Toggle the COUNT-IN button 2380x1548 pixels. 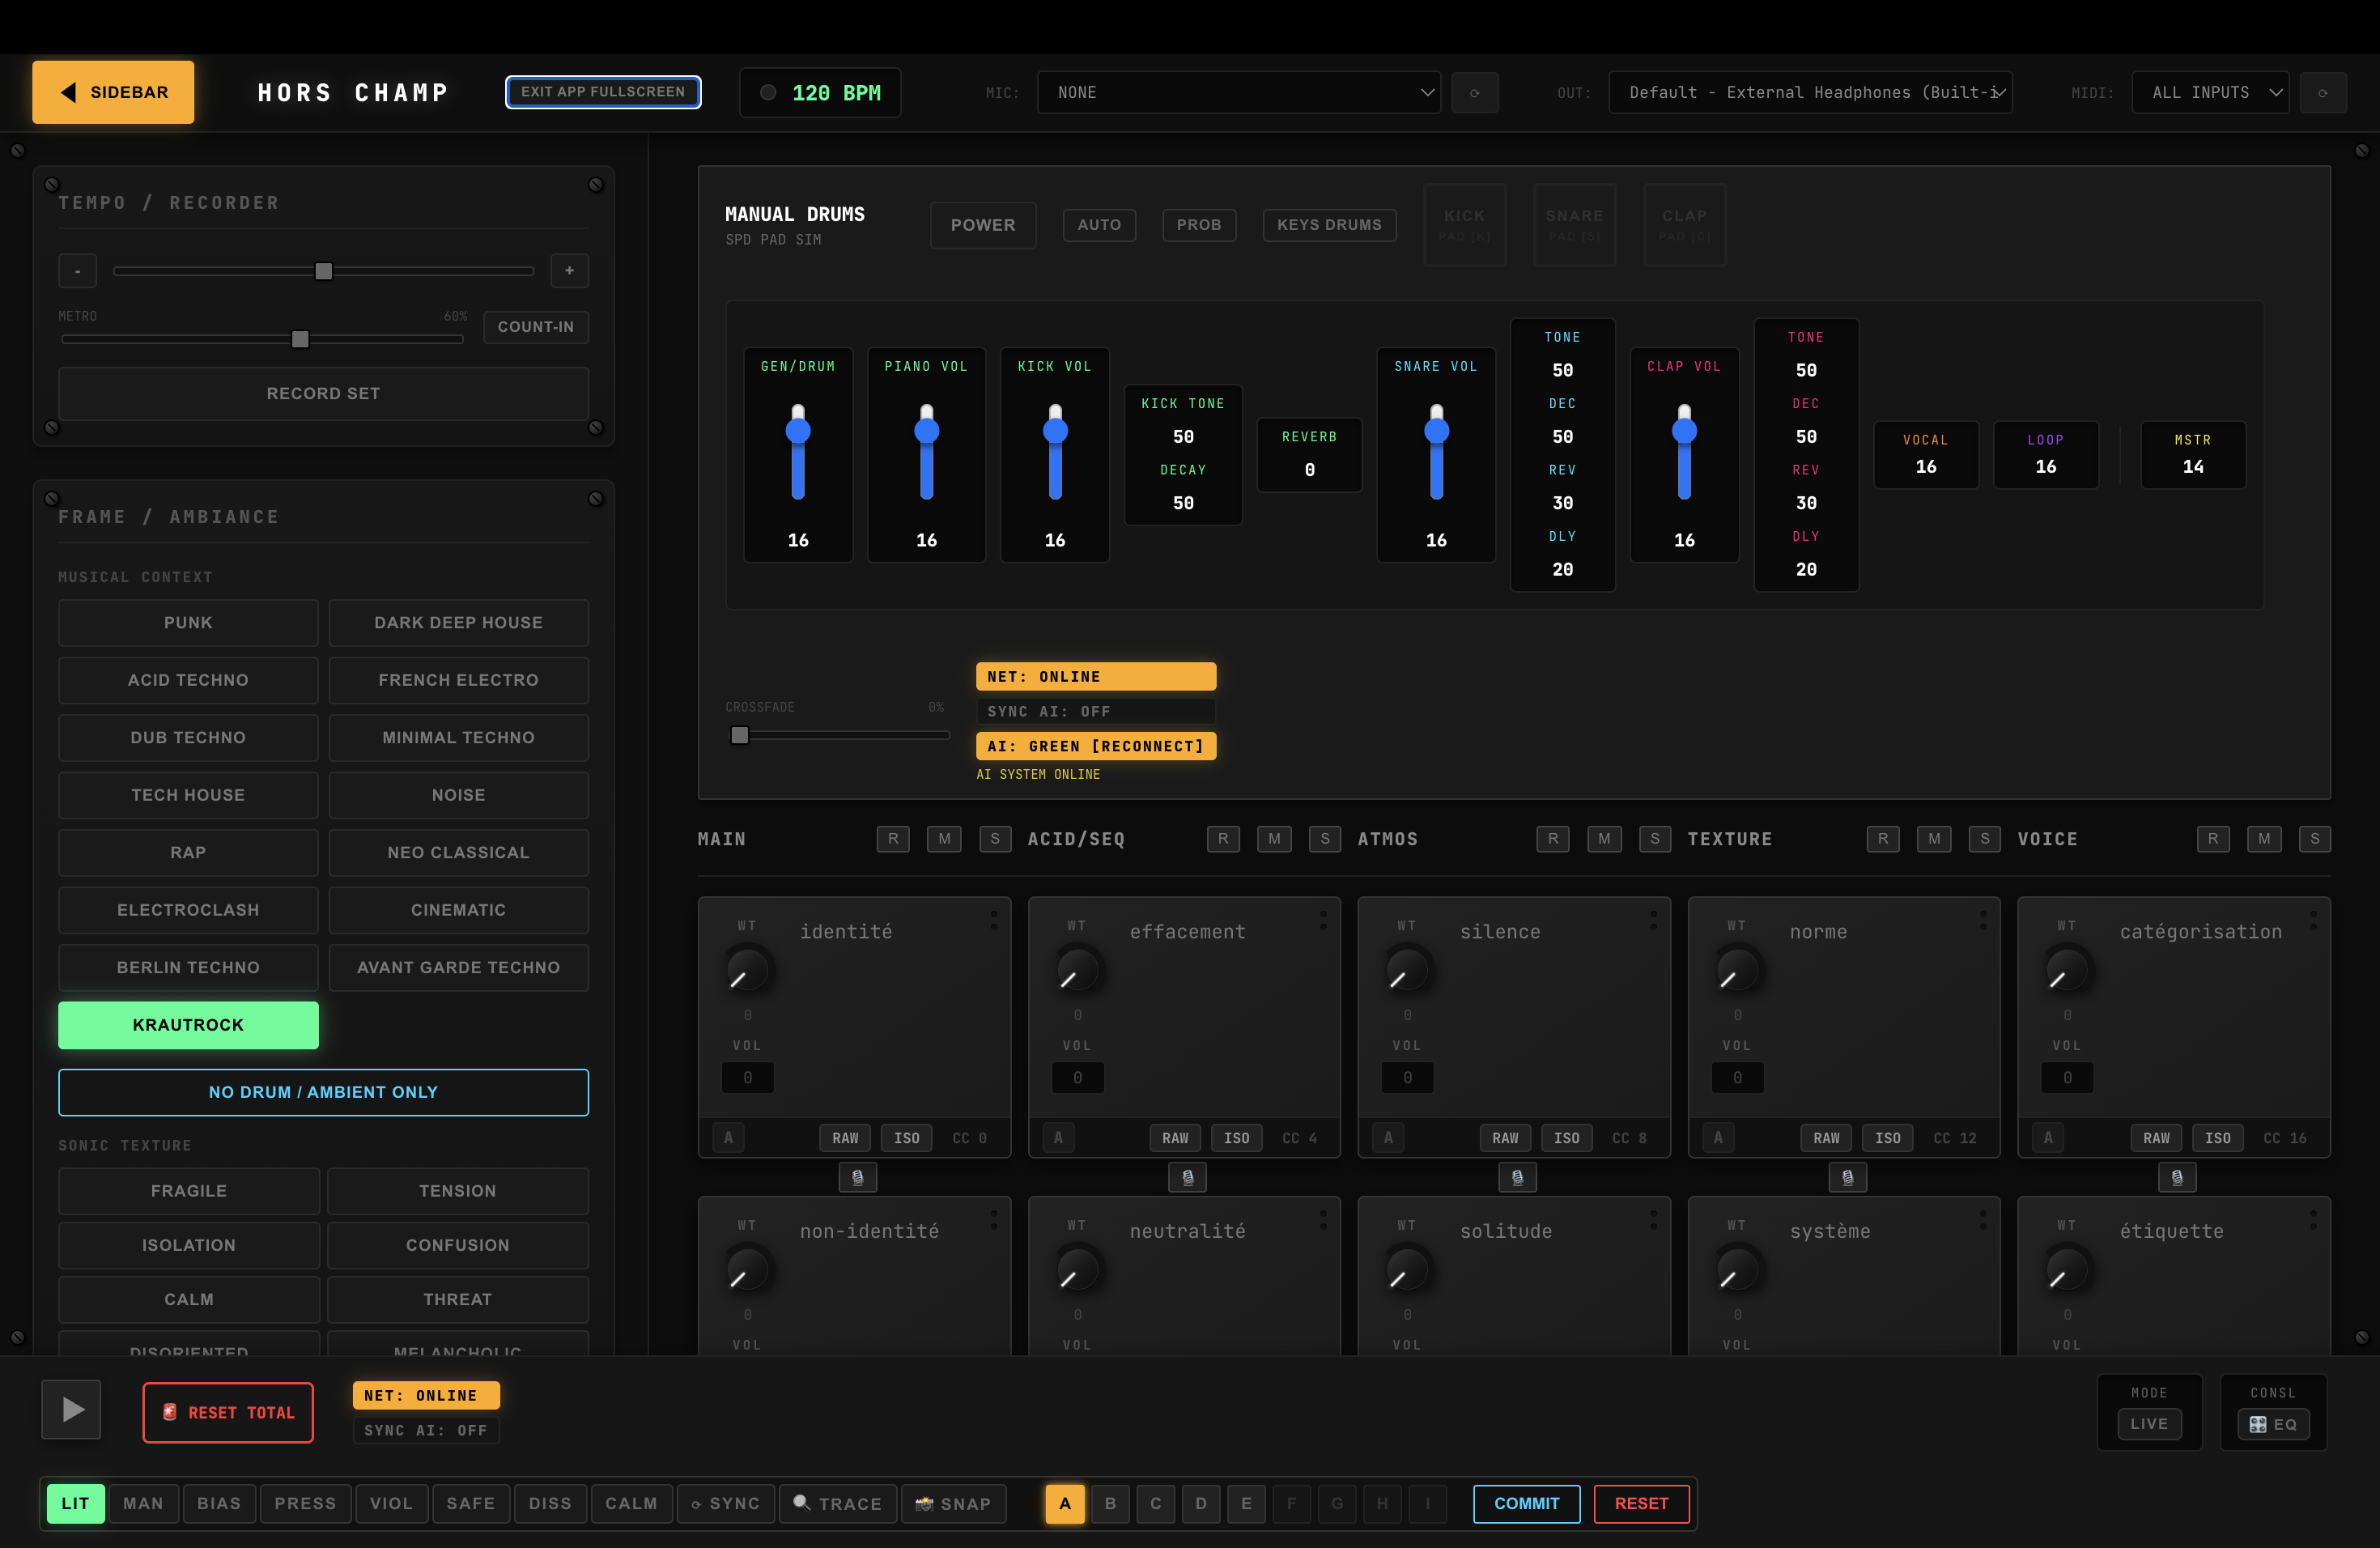point(536,327)
